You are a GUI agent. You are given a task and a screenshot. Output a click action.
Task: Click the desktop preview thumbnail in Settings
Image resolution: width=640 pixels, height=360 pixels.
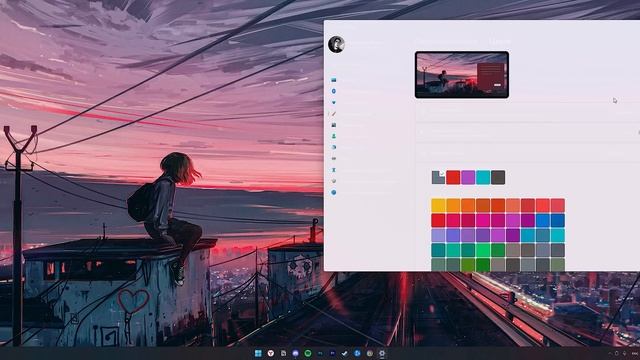(x=462, y=75)
